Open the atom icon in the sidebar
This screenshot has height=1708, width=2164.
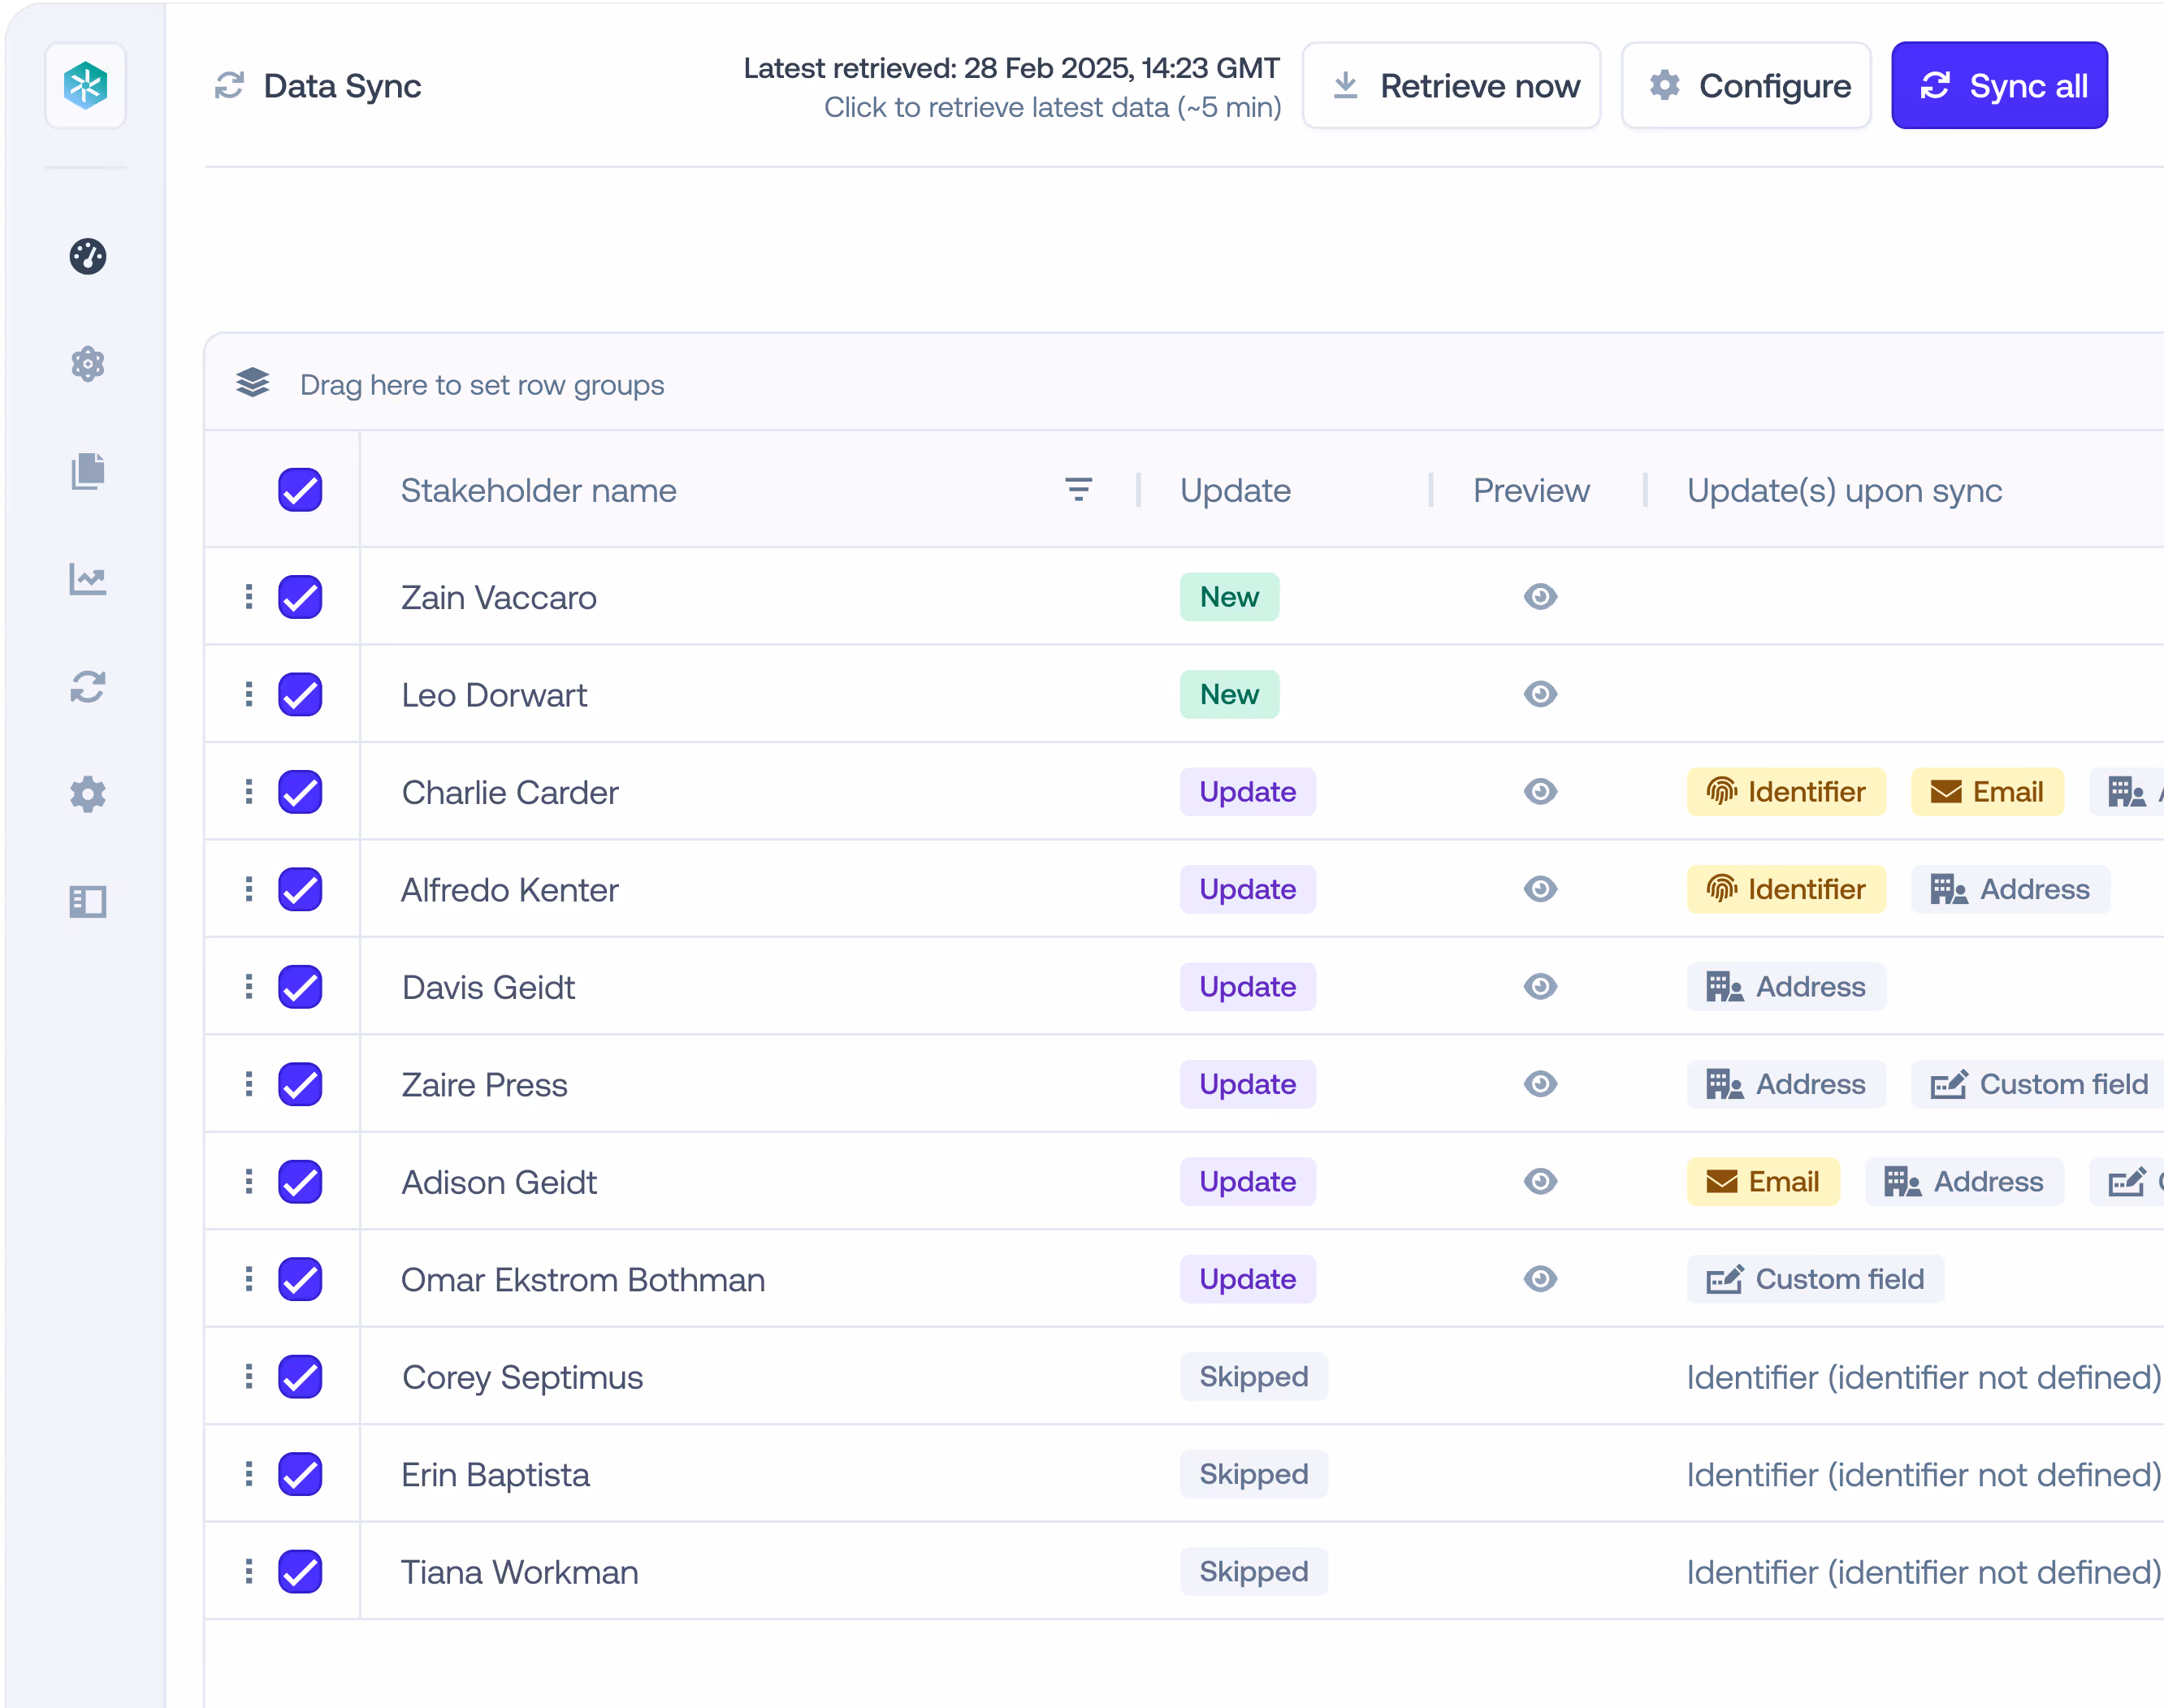(88, 364)
